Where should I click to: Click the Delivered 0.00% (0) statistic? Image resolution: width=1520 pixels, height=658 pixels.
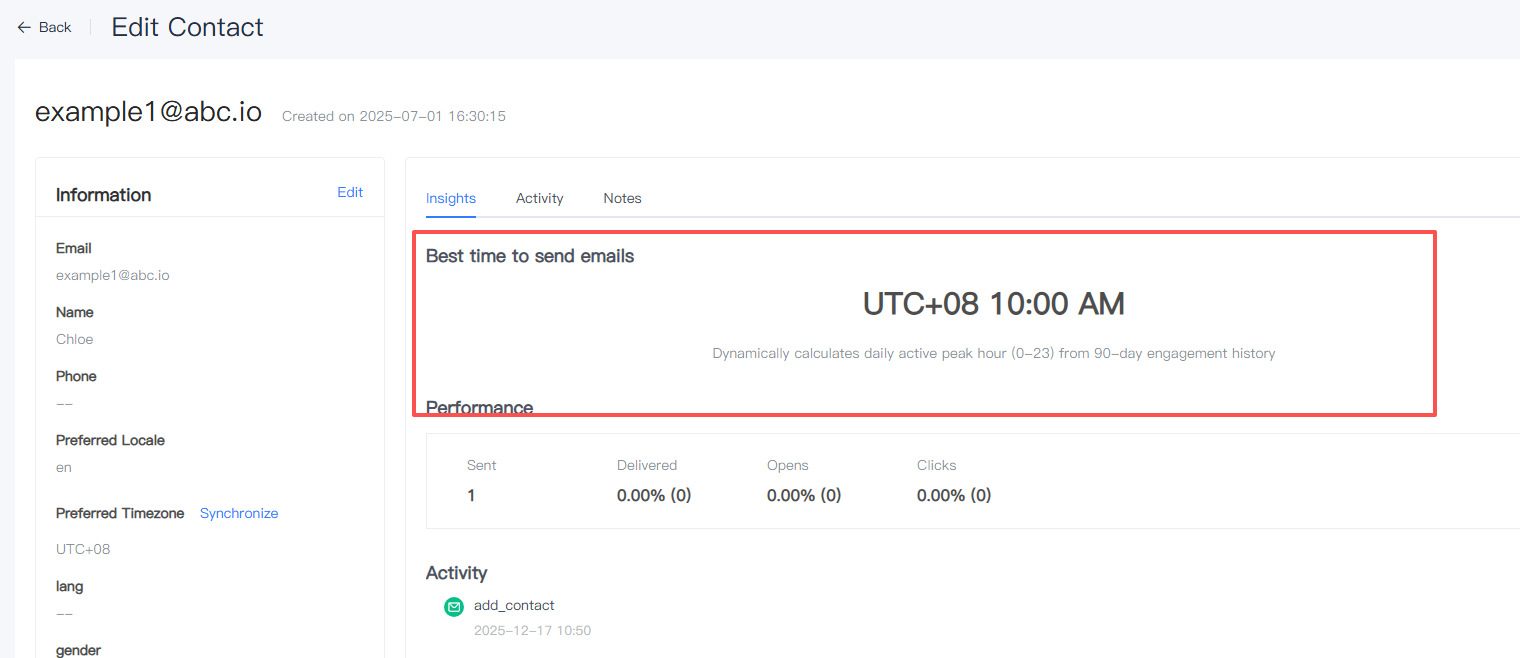(654, 495)
